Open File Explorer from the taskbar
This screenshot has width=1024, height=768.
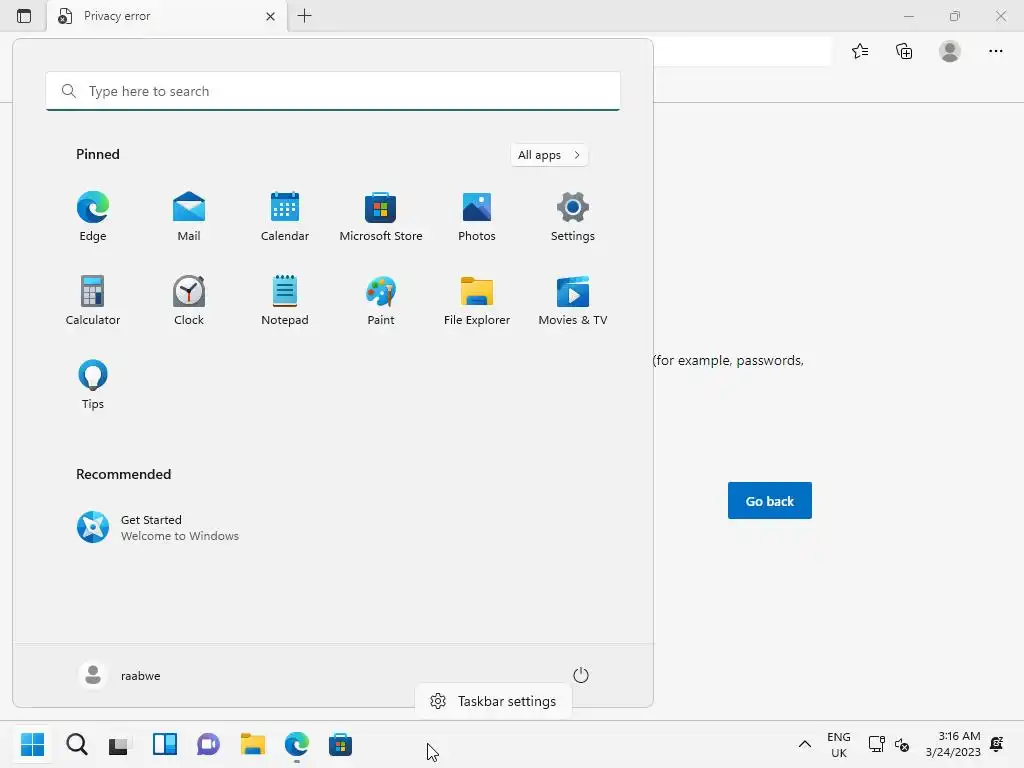pyautogui.click(x=253, y=744)
